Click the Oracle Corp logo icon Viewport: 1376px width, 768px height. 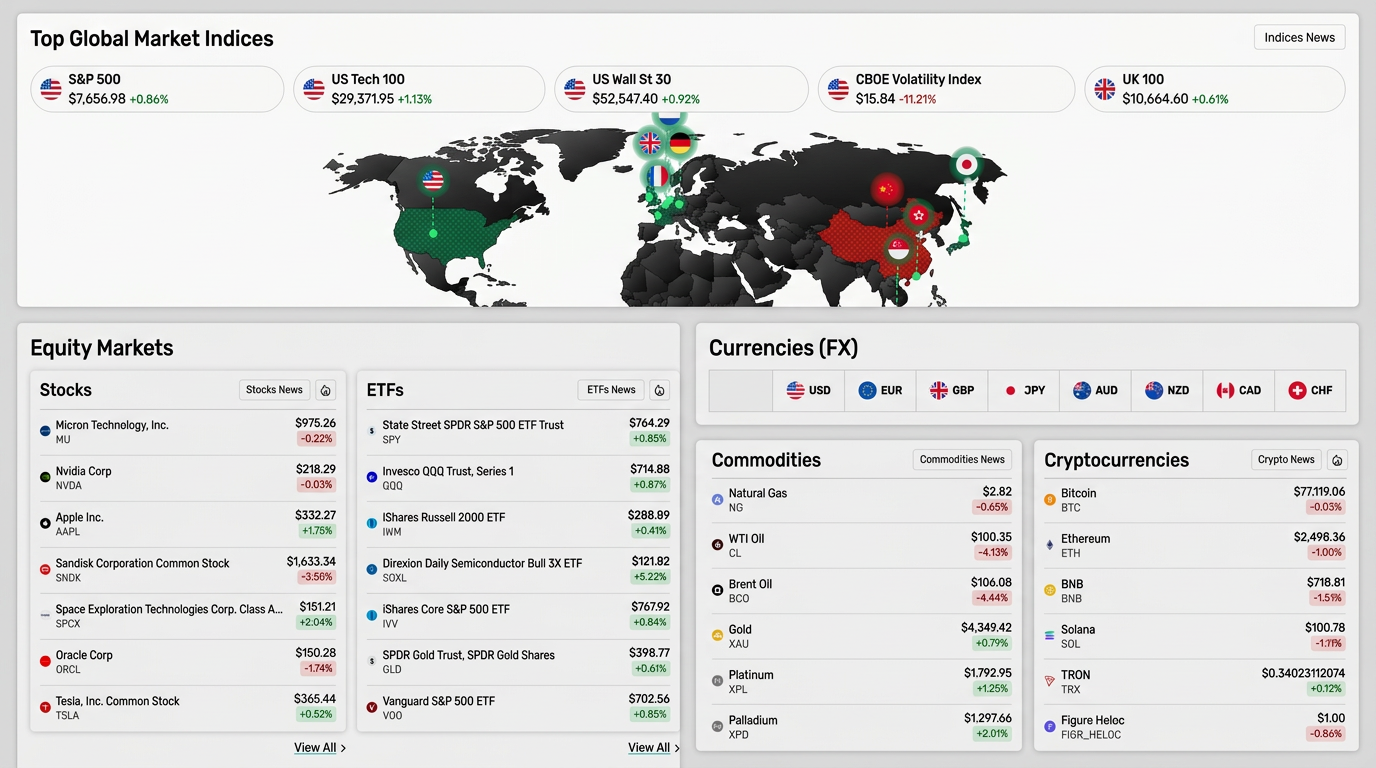tap(45, 661)
